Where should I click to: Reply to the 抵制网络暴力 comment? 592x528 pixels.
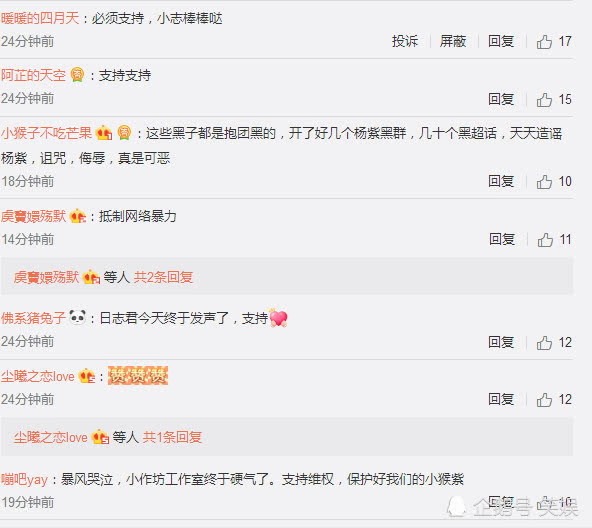point(502,239)
